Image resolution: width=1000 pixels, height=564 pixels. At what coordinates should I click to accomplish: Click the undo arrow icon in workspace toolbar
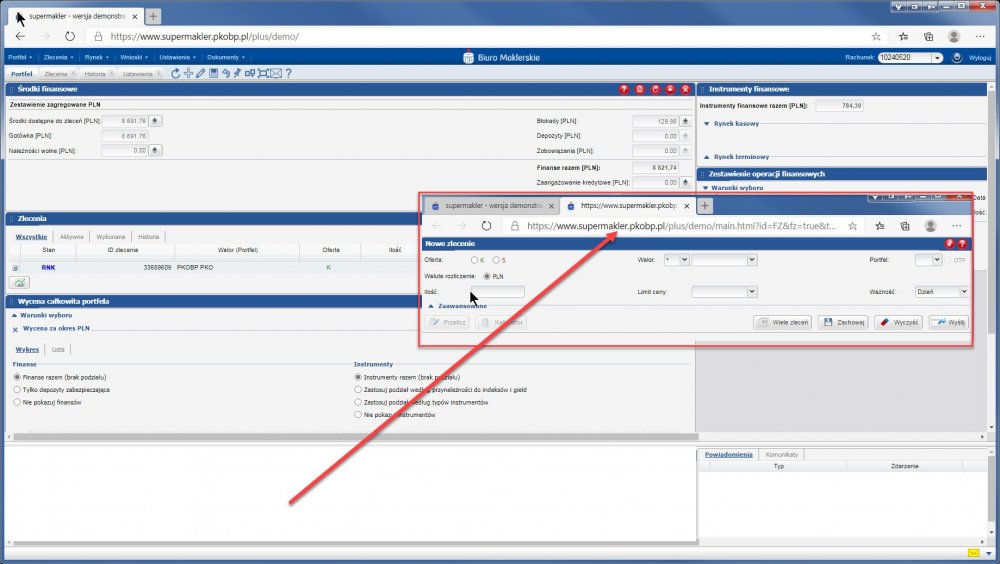pyautogui.click(x=225, y=73)
